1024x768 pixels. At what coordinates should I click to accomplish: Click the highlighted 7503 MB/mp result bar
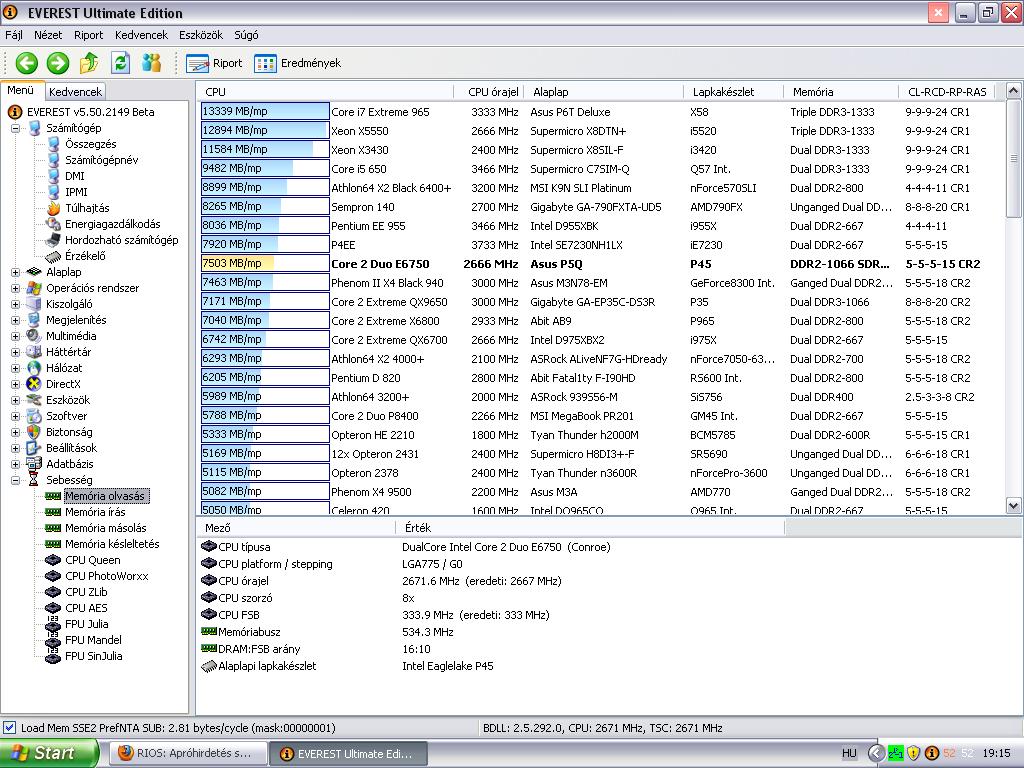click(x=264, y=264)
